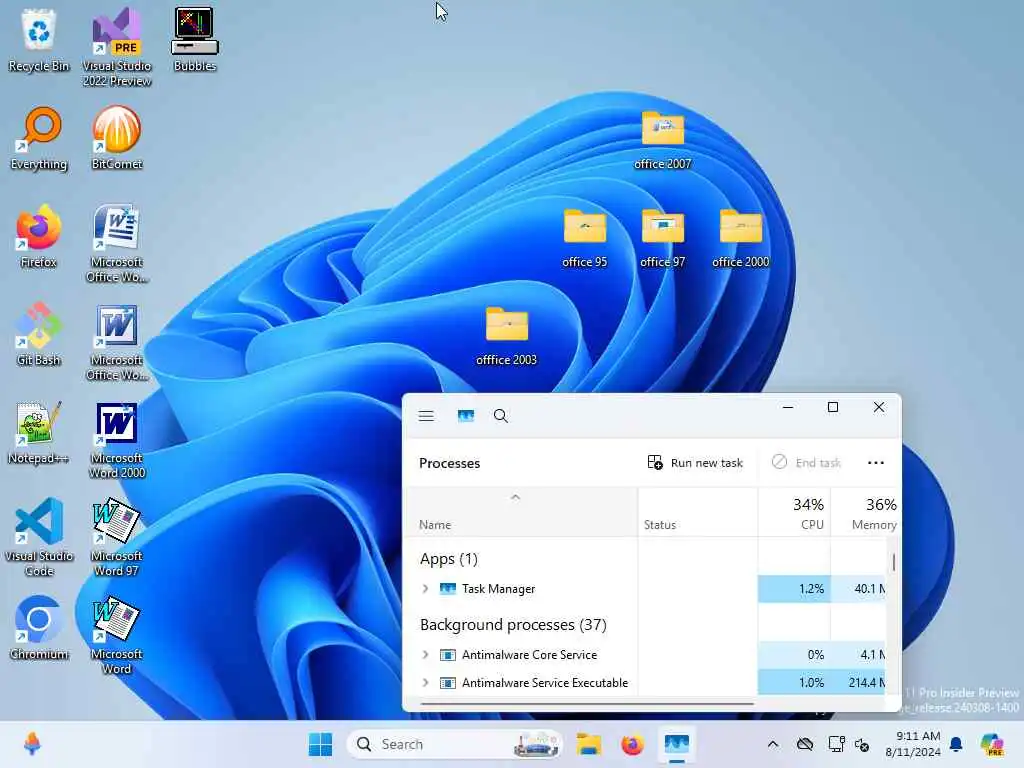The width and height of the screenshot is (1024, 768).
Task: Open the Windows Start menu
Action: (320, 744)
